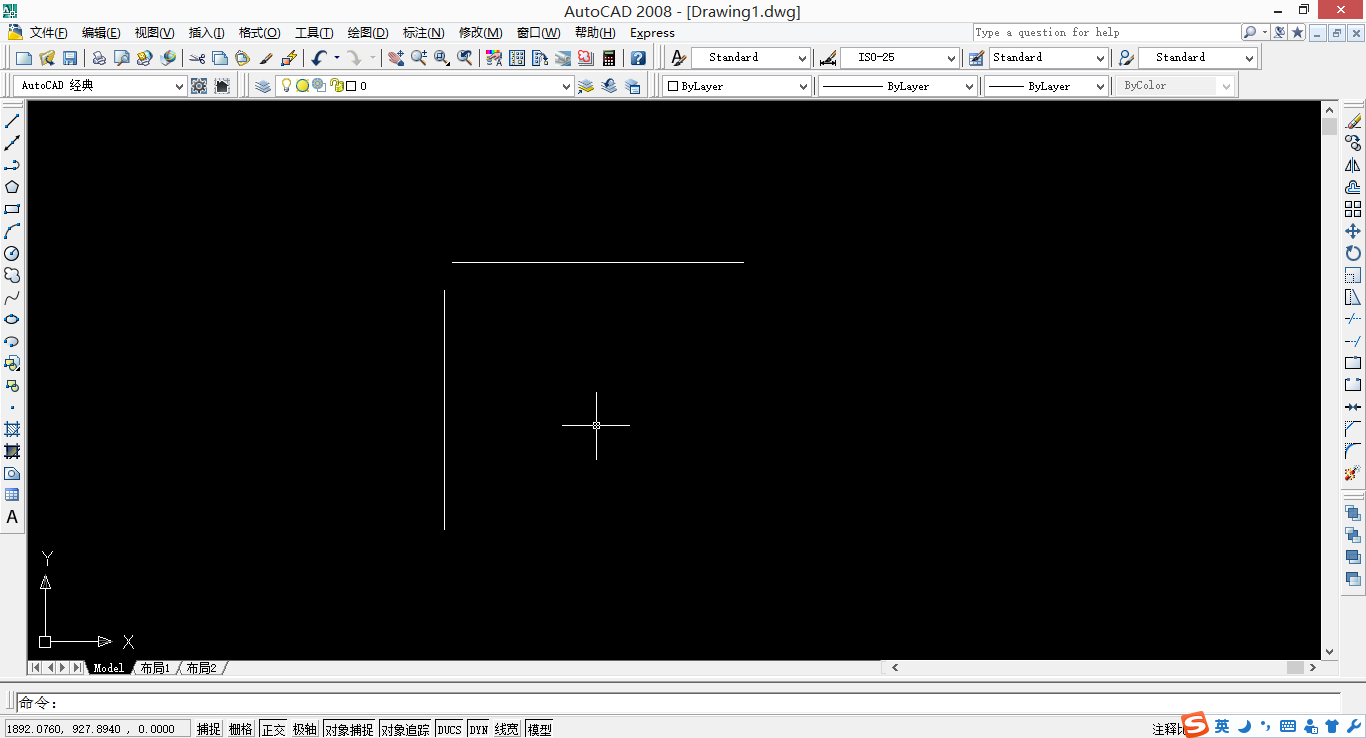Click the New drawing icon

pyautogui.click(x=24, y=58)
